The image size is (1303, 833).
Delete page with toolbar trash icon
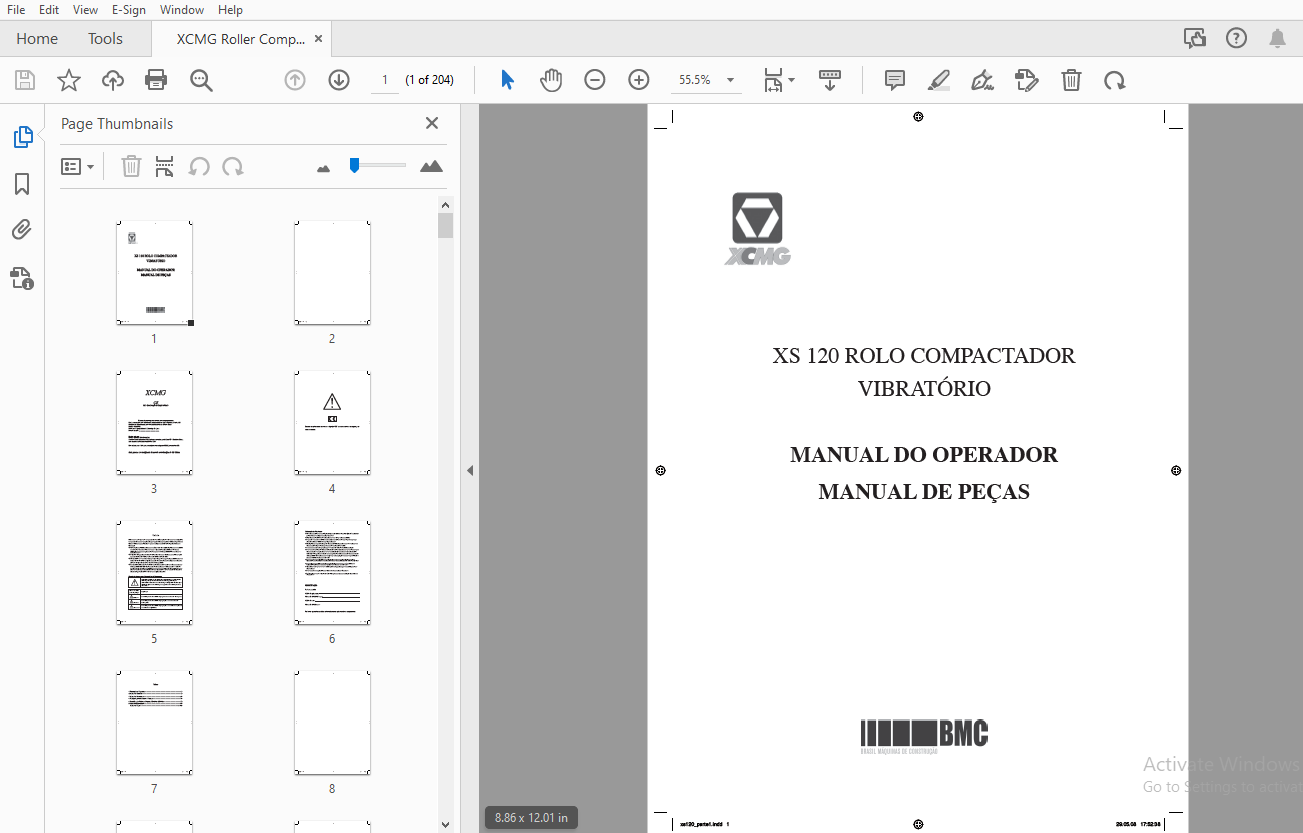(1071, 80)
